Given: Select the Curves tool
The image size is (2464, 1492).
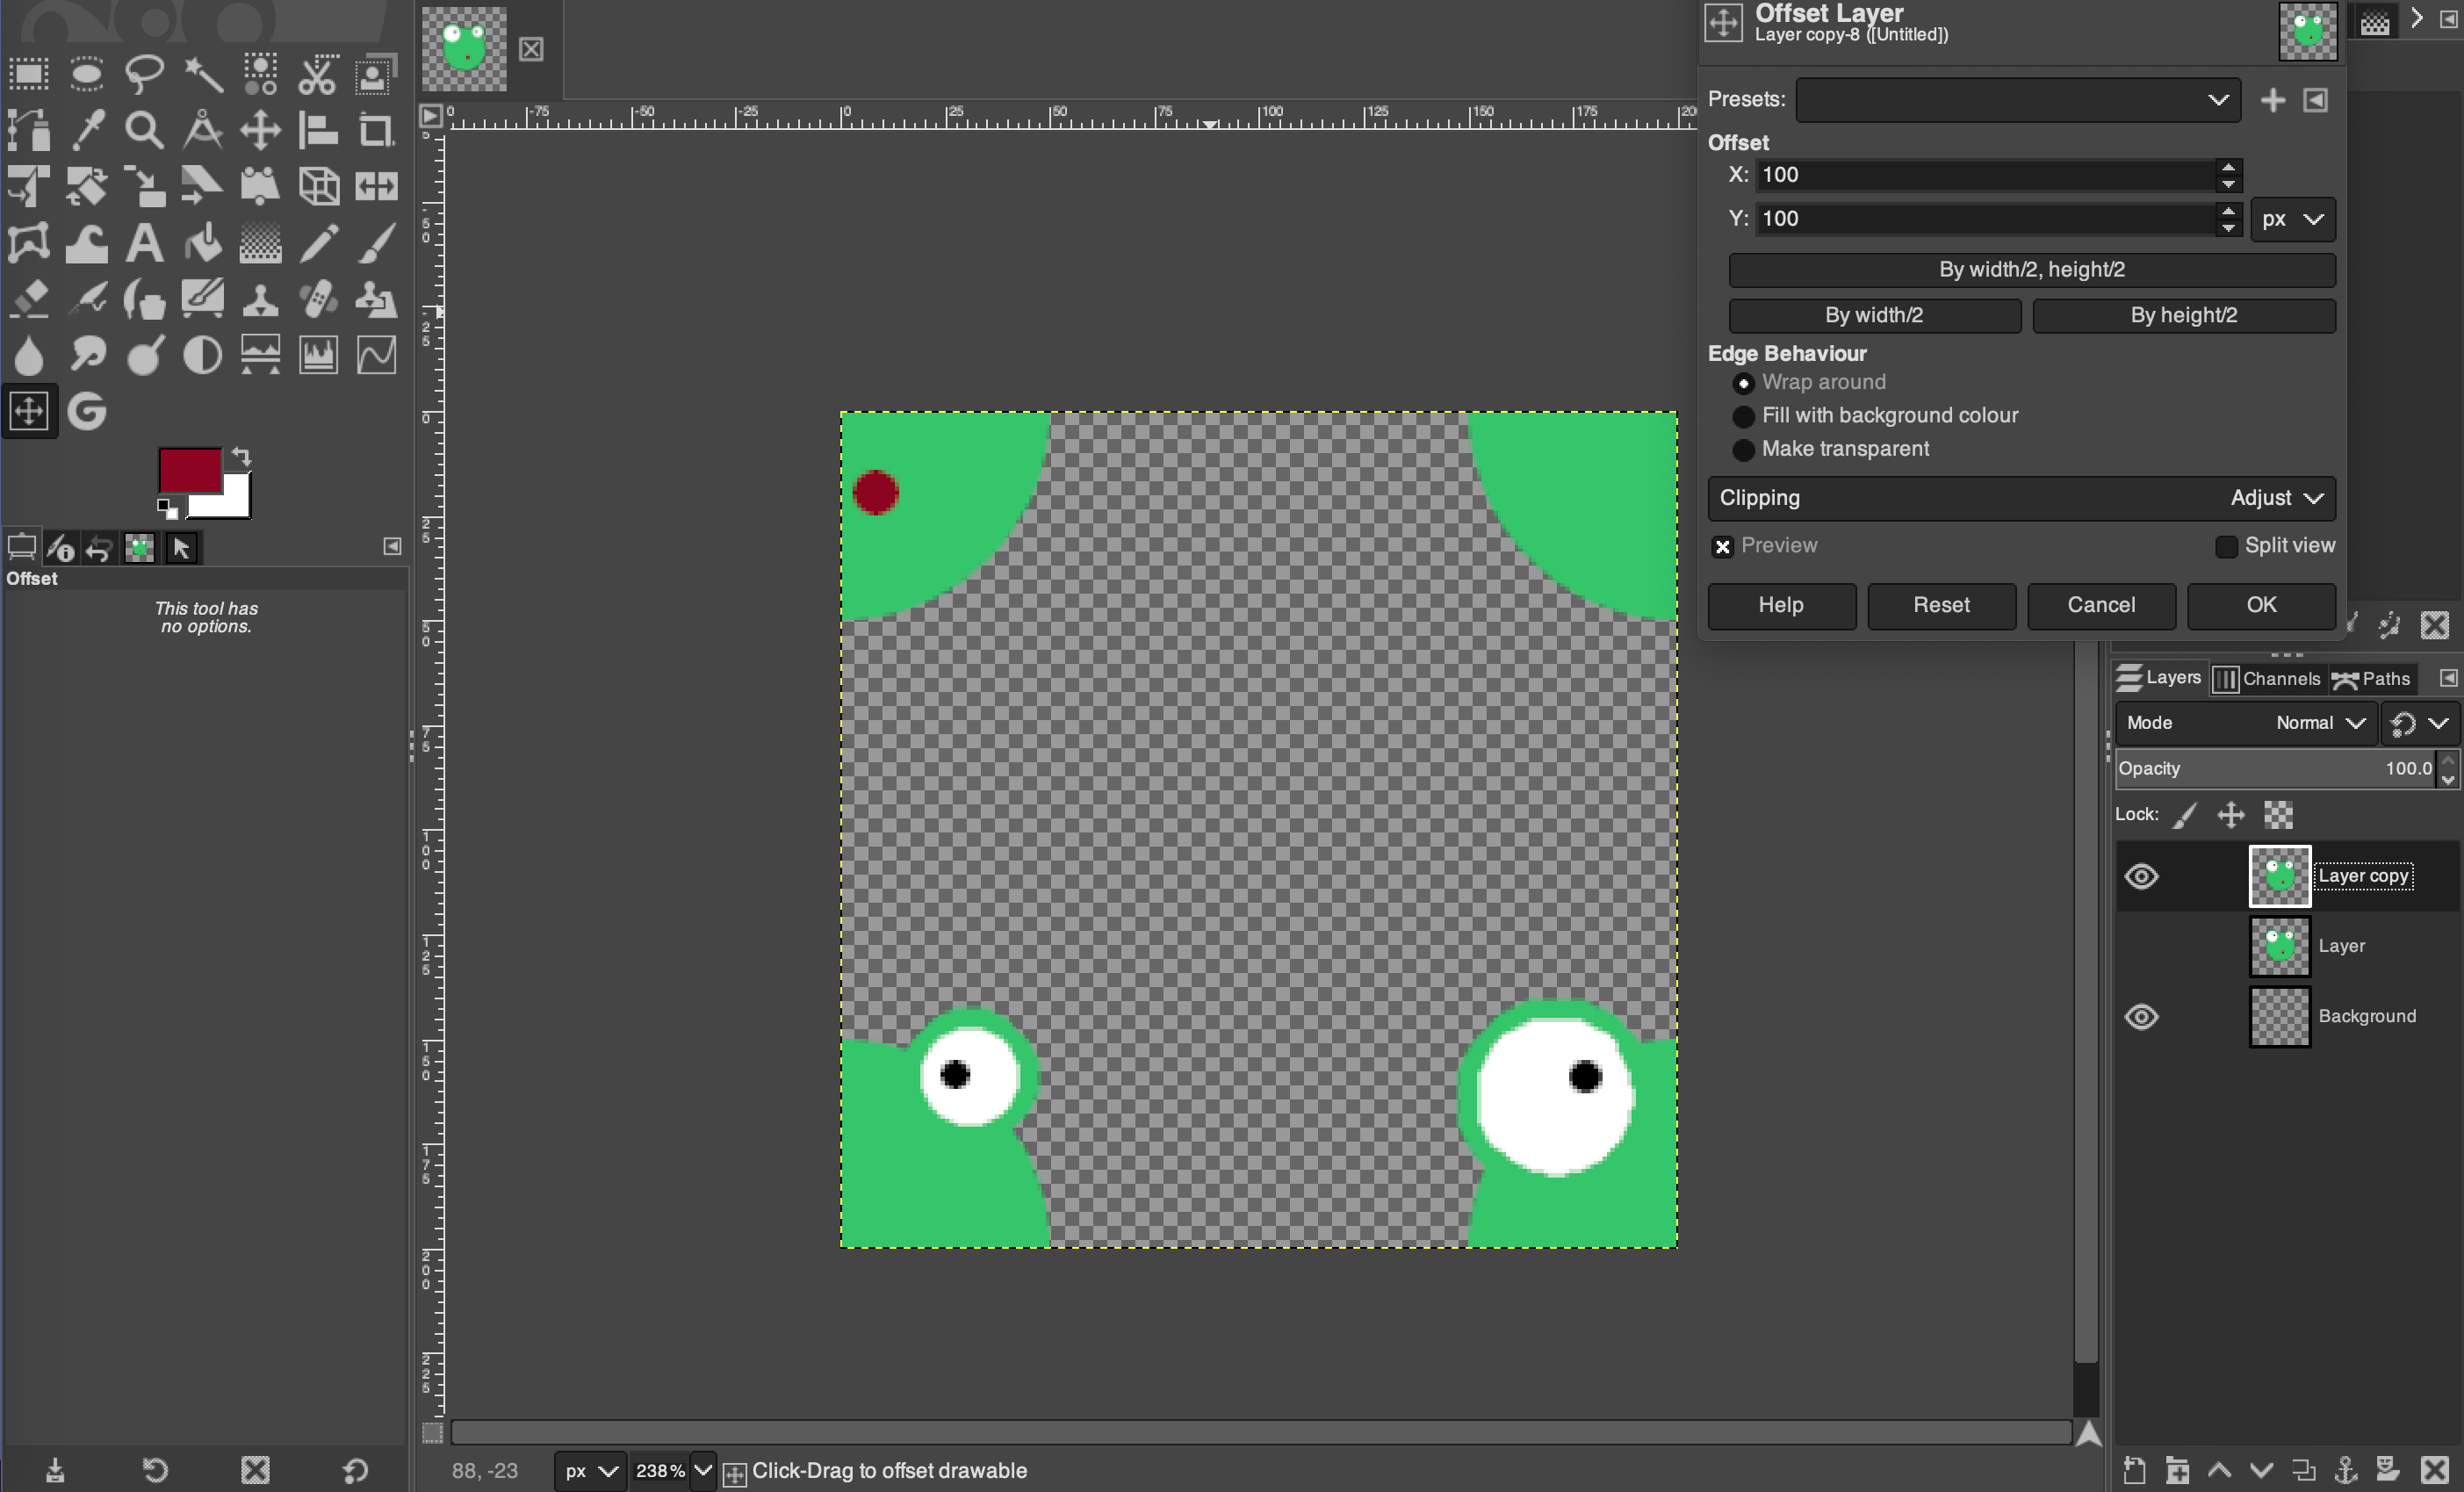Looking at the screenshot, I should pyautogui.click(x=376, y=355).
